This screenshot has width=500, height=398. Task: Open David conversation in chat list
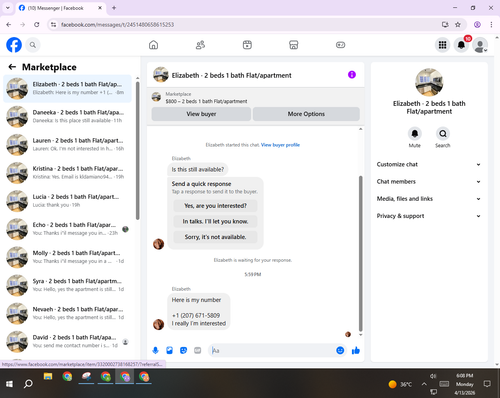click(67, 341)
